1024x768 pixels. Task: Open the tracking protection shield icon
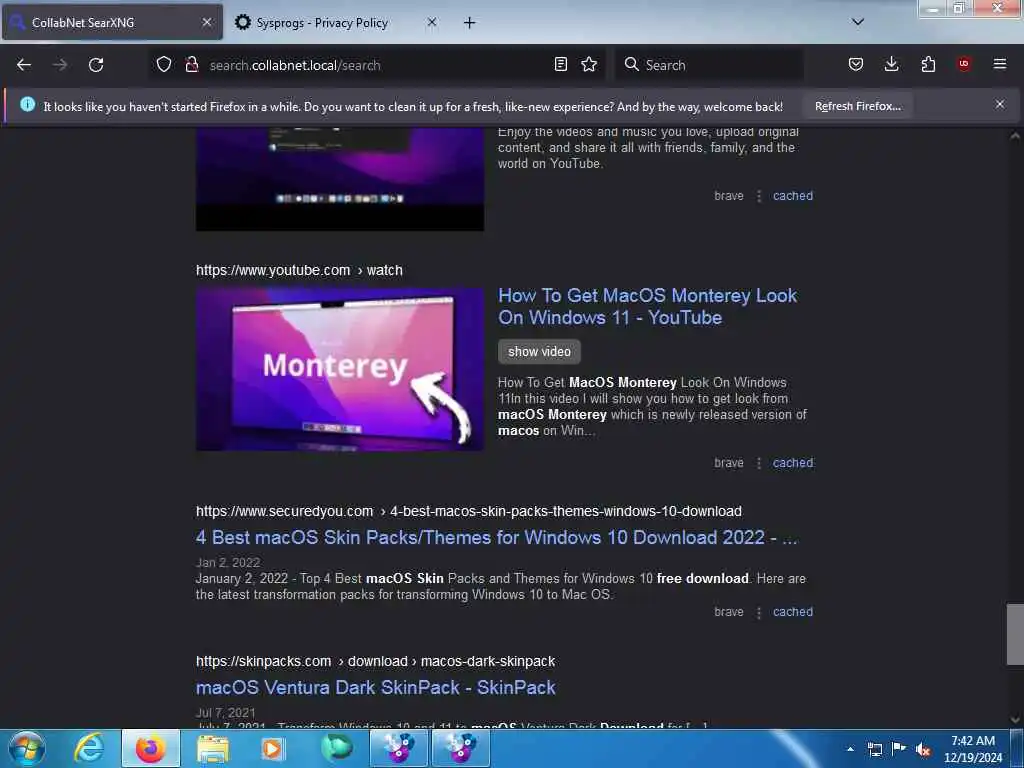[164, 64]
